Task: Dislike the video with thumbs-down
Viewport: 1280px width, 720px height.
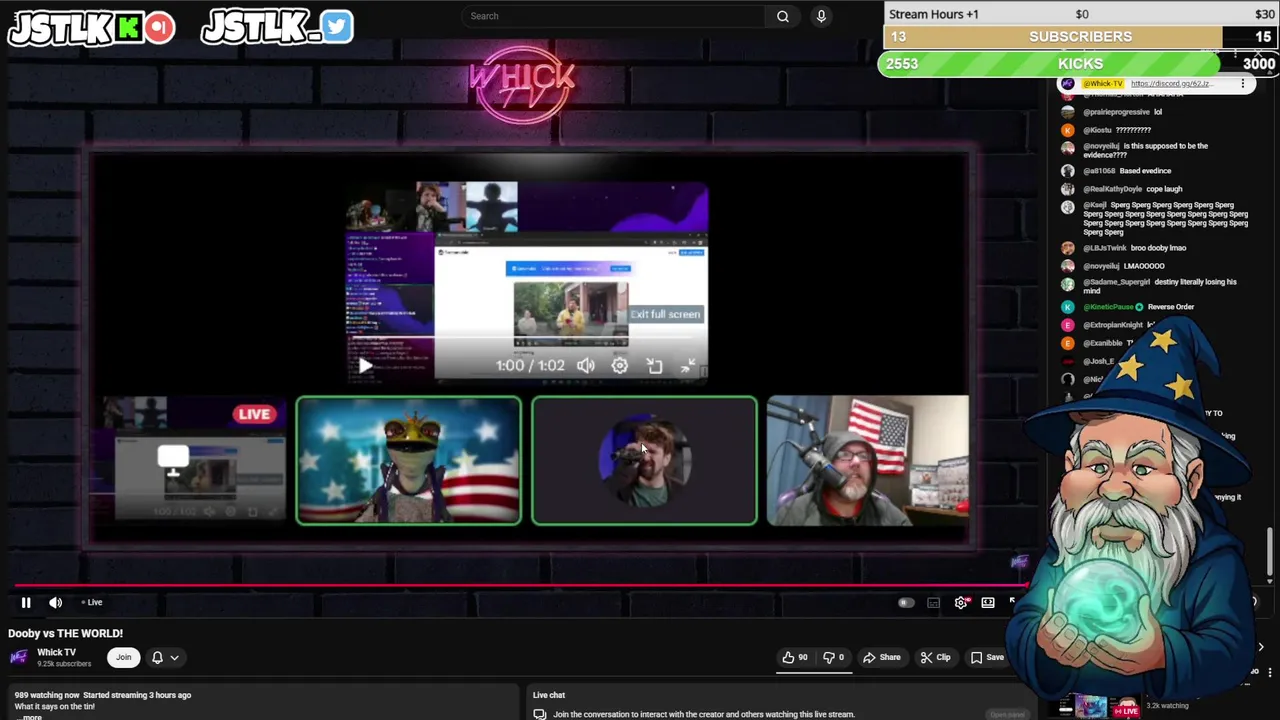Action: click(x=833, y=657)
